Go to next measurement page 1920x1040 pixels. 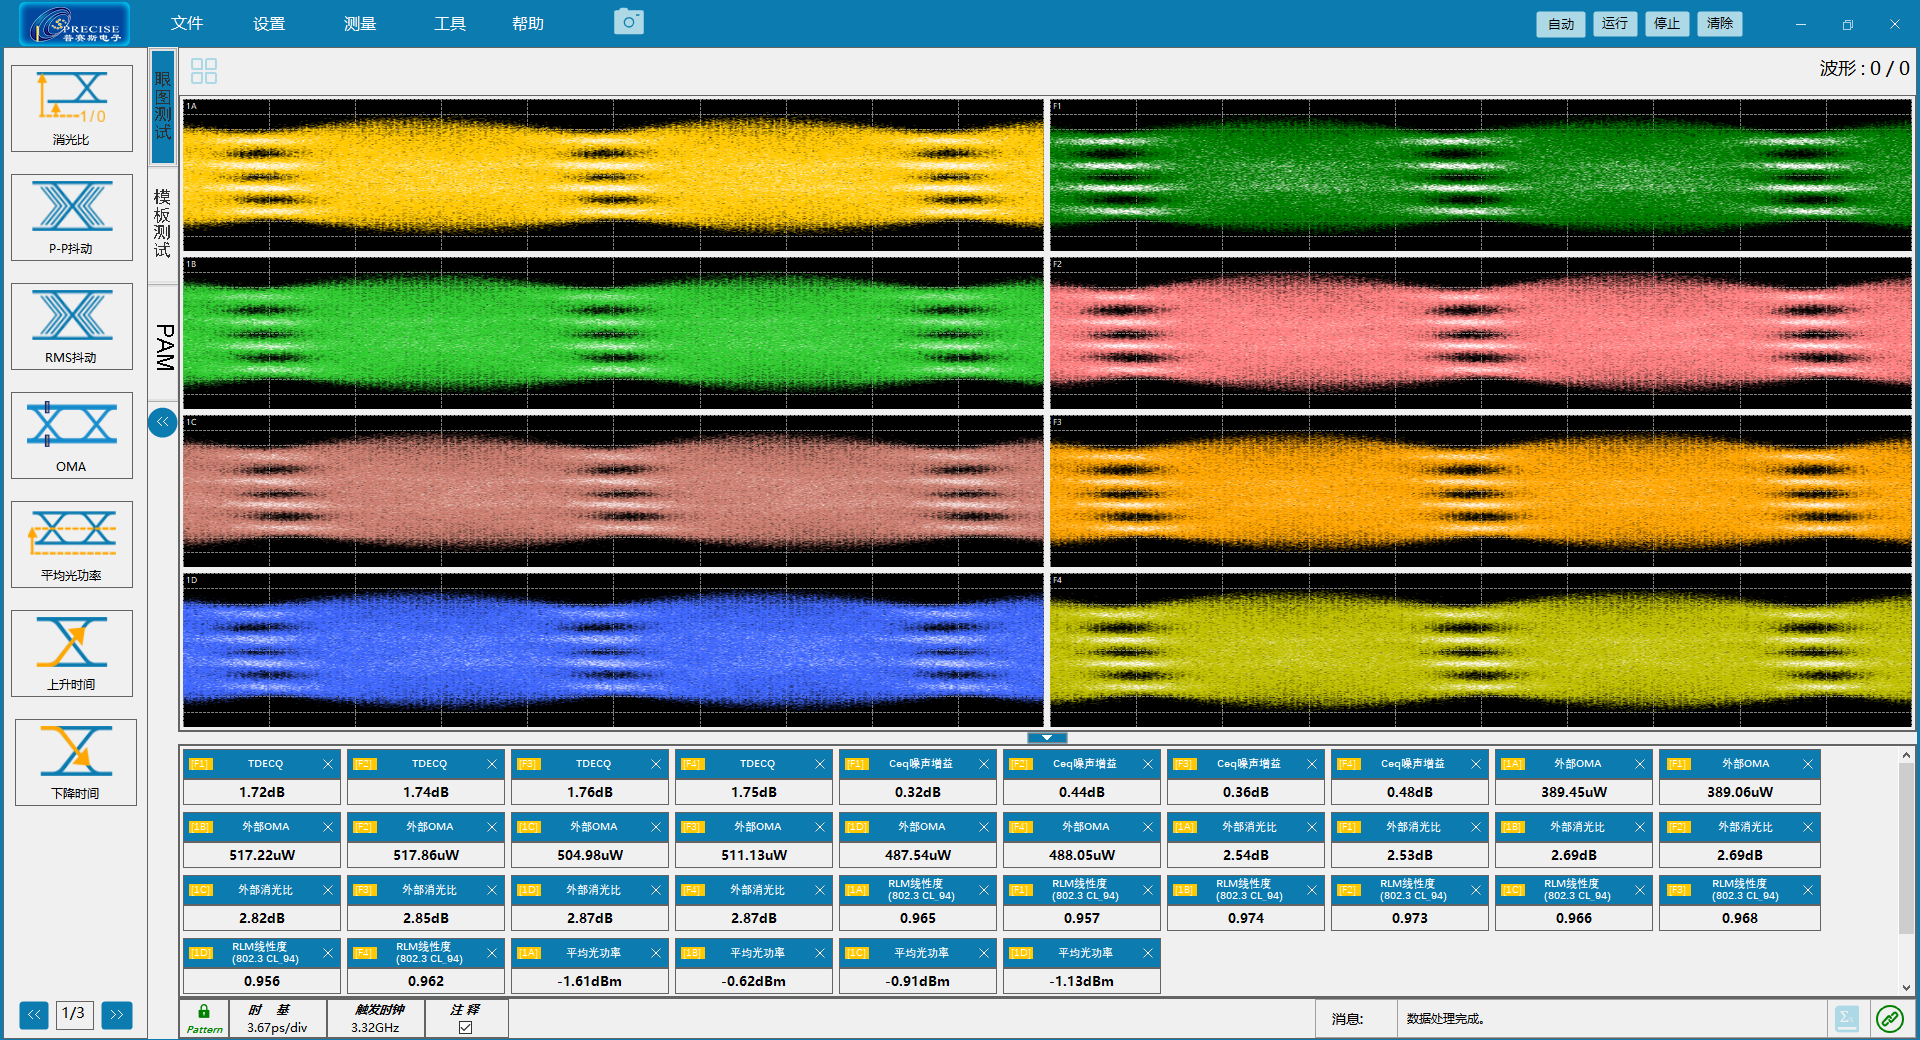[x=117, y=1014]
